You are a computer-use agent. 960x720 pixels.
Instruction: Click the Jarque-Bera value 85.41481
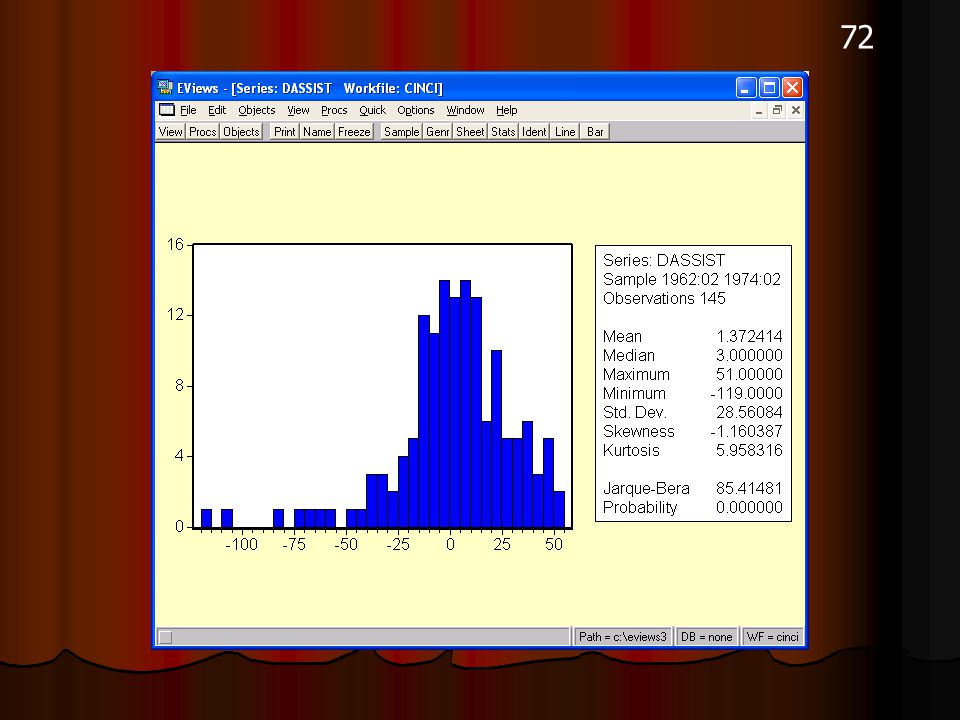coord(749,488)
